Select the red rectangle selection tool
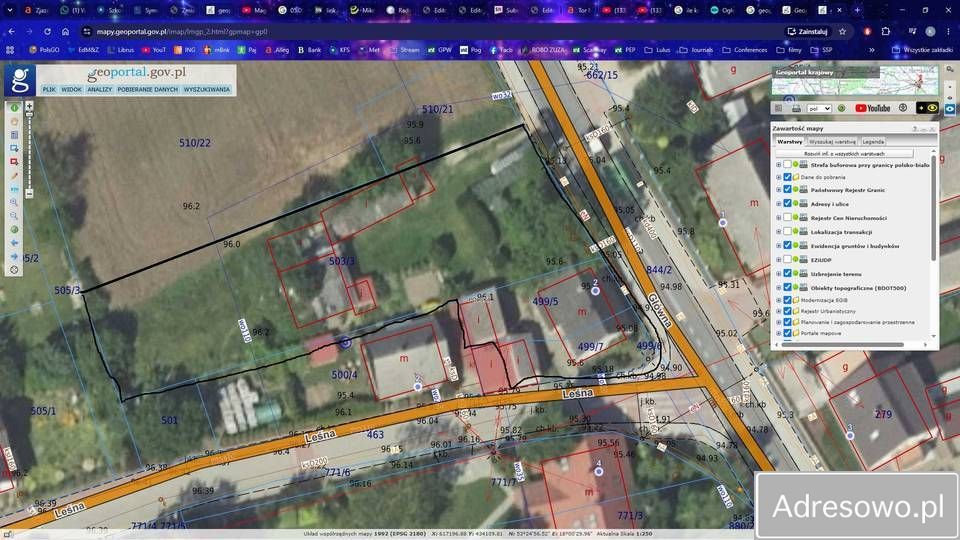The width and height of the screenshot is (960, 540). (14, 162)
